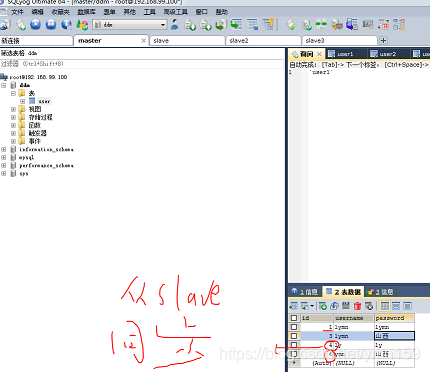This screenshot has width=430, height=372.
Task: Click the toolbar icon with two opposing green arrows
Action: point(321,24)
